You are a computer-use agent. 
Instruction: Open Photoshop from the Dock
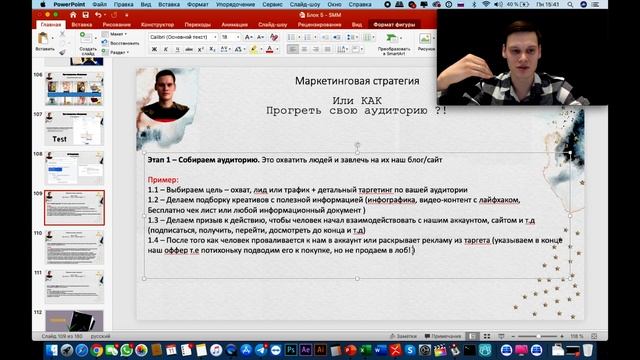pyautogui.click(x=291, y=350)
